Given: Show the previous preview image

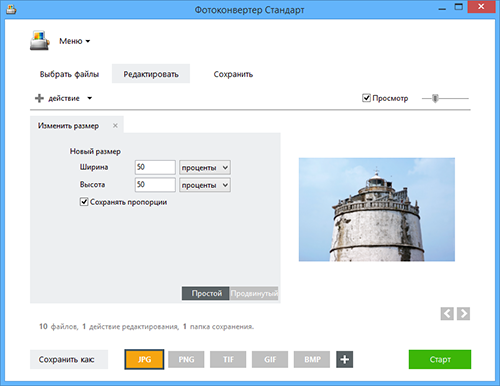Looking at the screenshot, I should tap(447, 314).
